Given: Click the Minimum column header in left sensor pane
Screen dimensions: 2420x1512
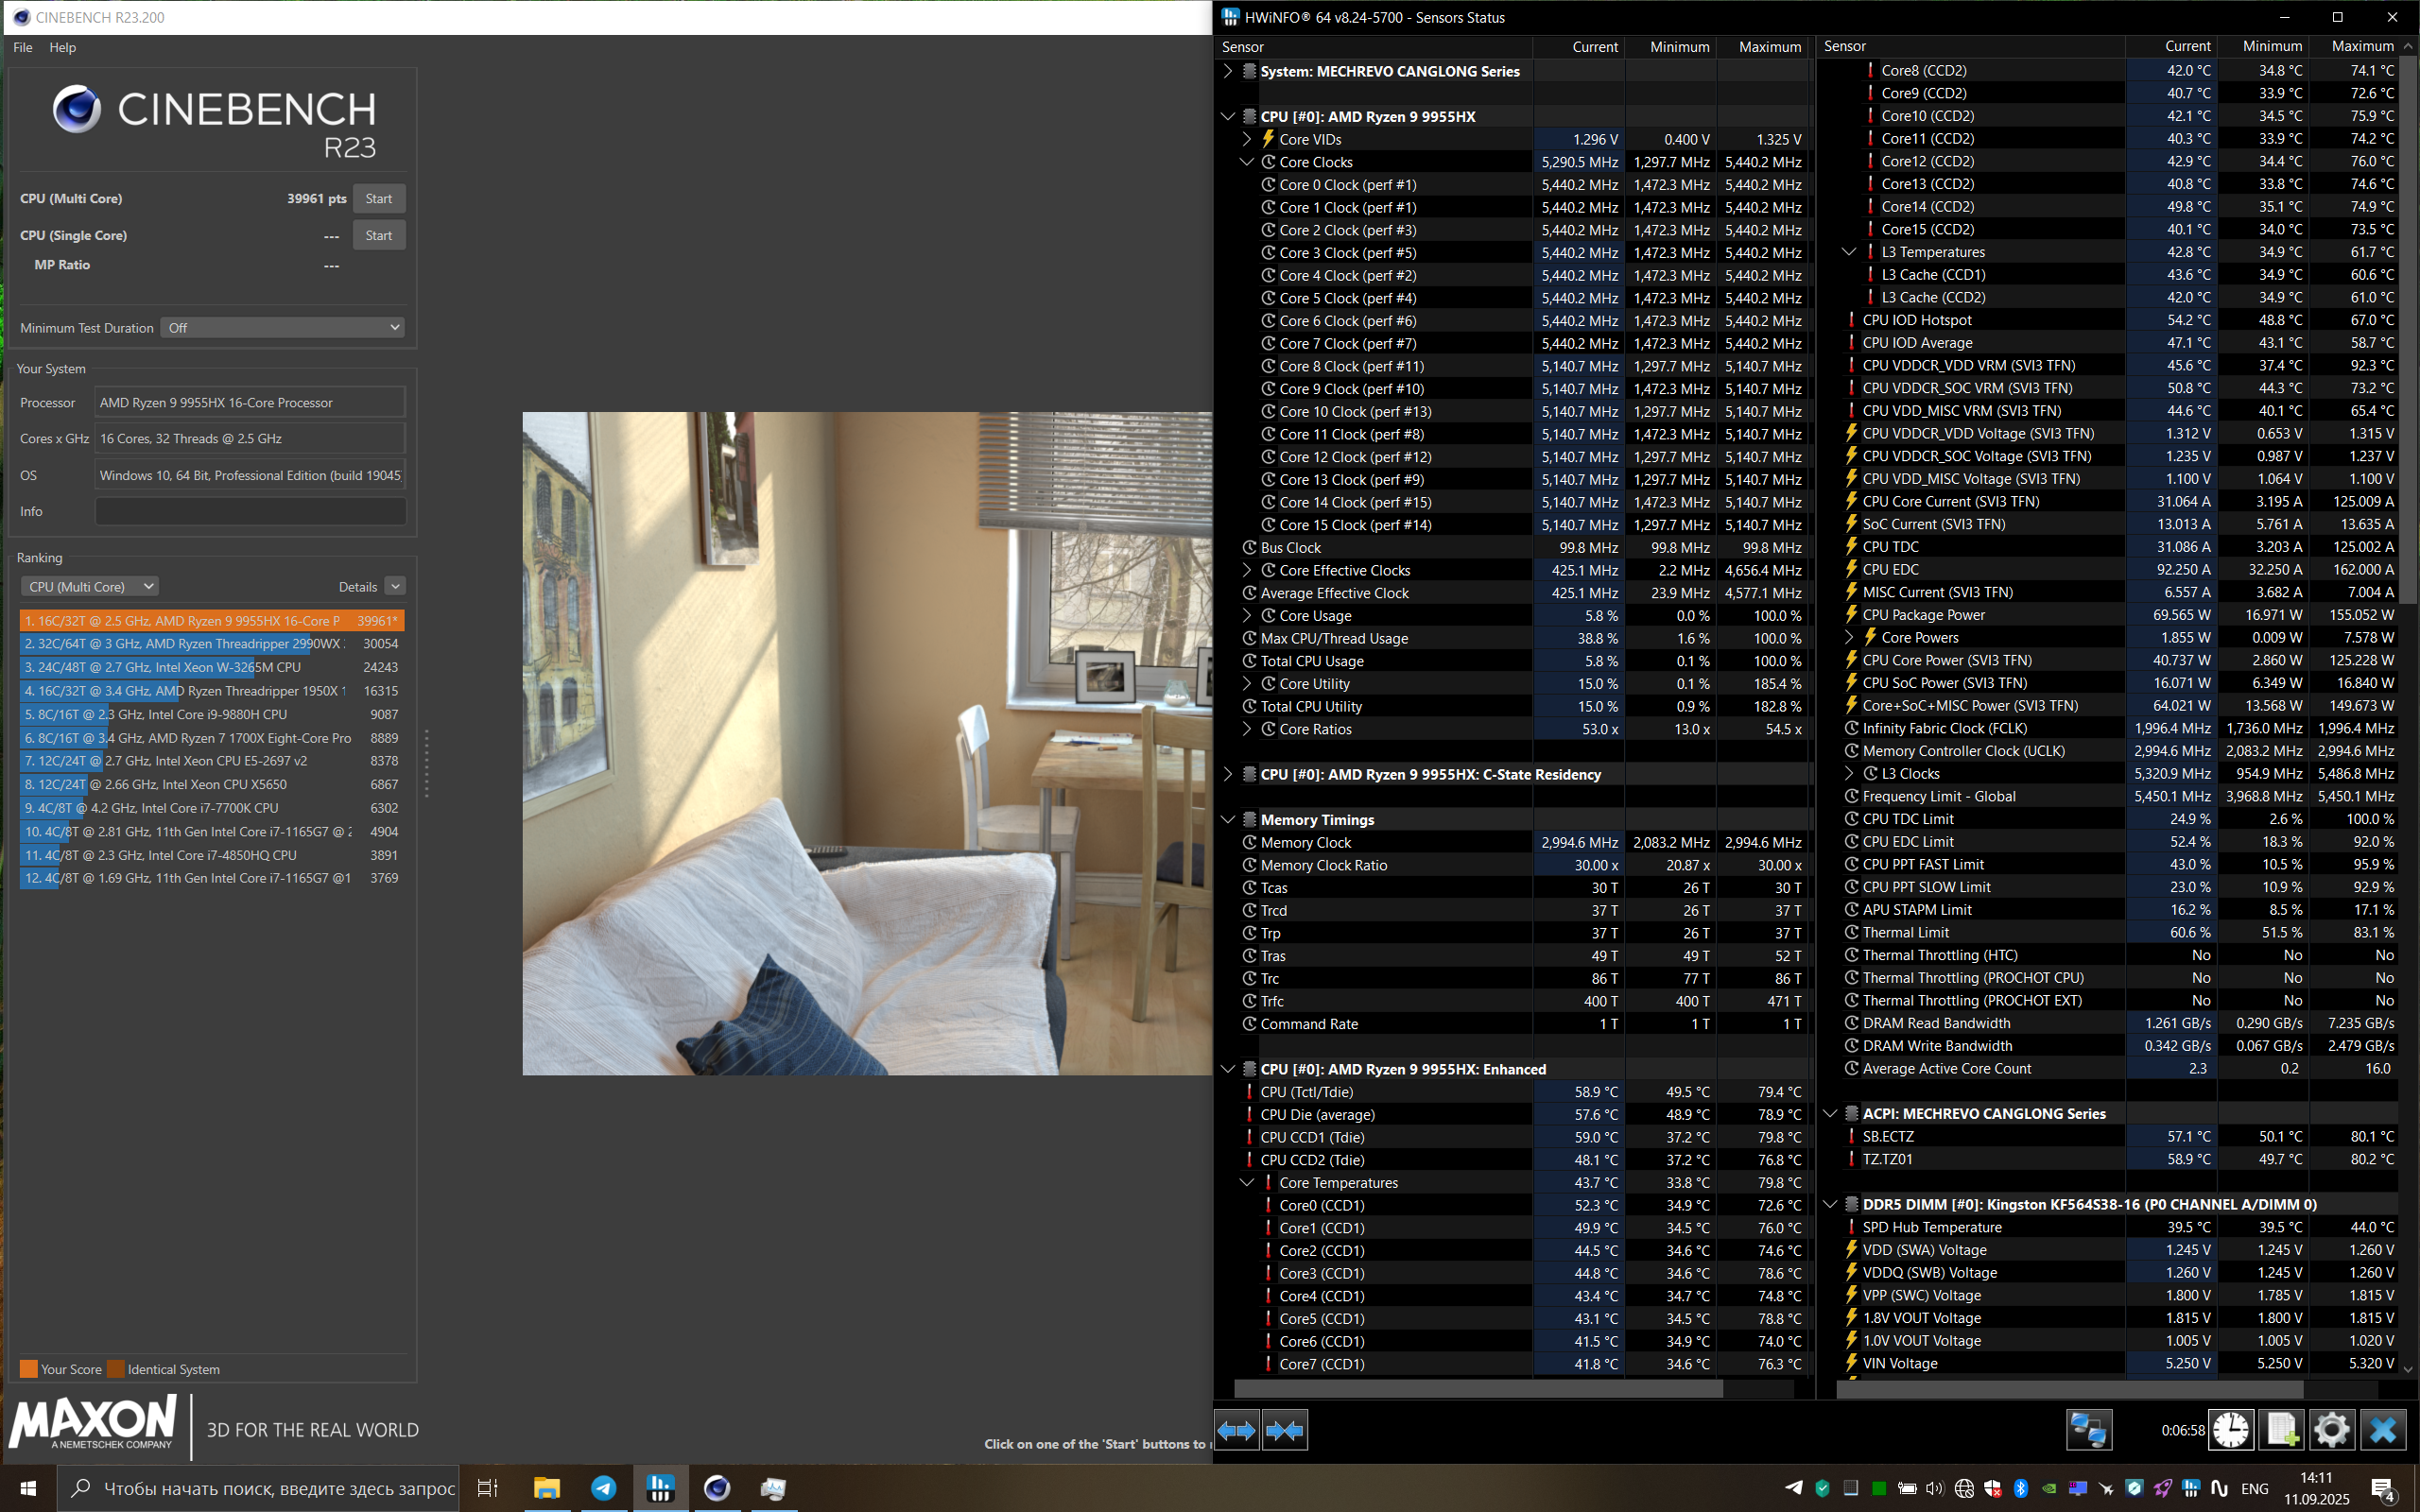Looking at the screenshot, I should pos(1671,47).
